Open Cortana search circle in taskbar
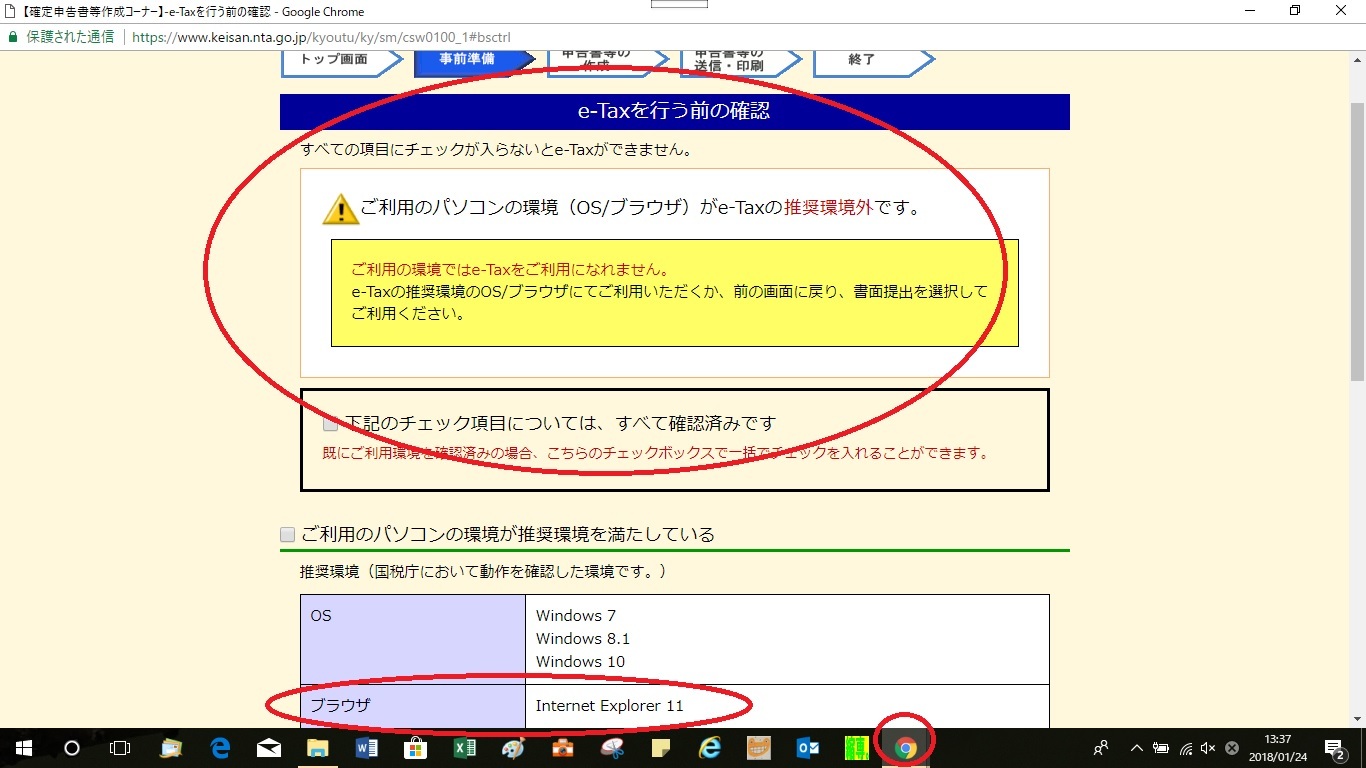The height and width of the screenshot is (768, 1366). coord(71,748)
